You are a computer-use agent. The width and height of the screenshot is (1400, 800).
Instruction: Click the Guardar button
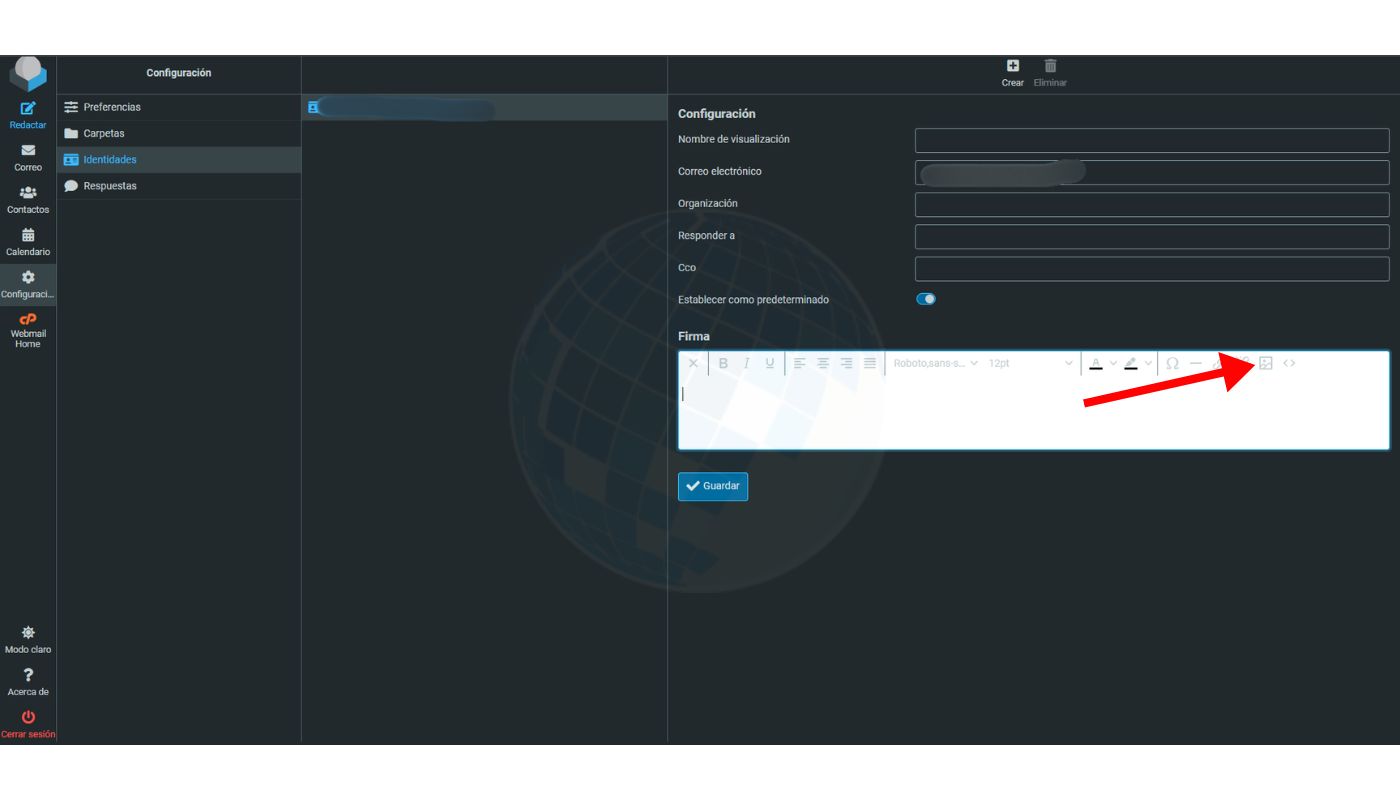[713, 486]
